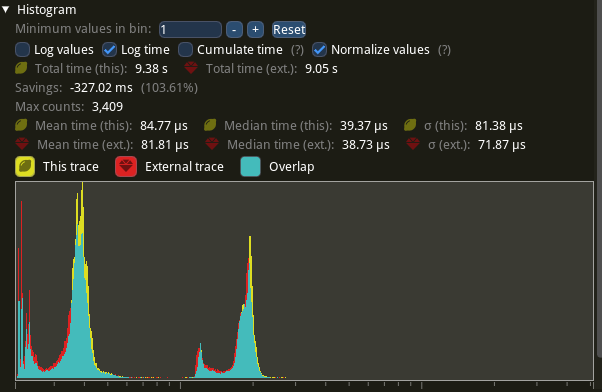602x392 pixels.
Task: Click the Histogram section header label
Action: pyautogui.click(x=46, y=10)
